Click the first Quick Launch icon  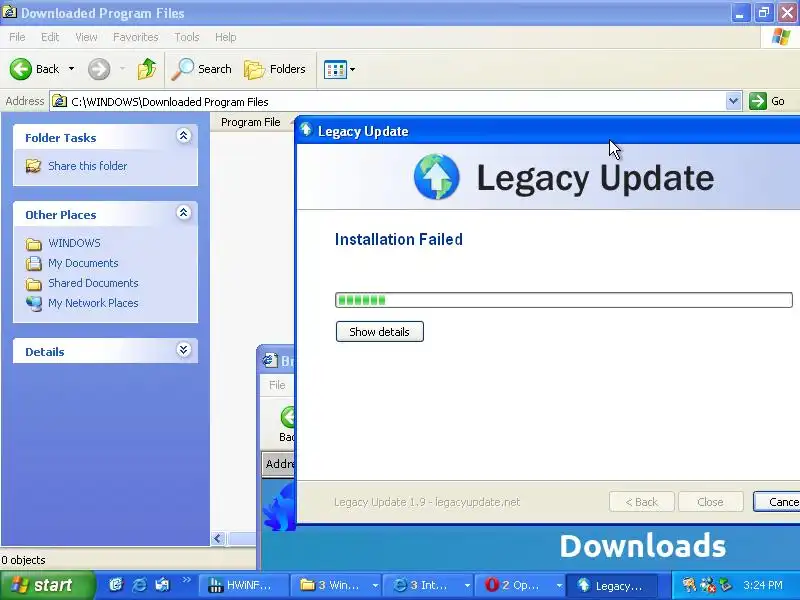click(117, 585)
